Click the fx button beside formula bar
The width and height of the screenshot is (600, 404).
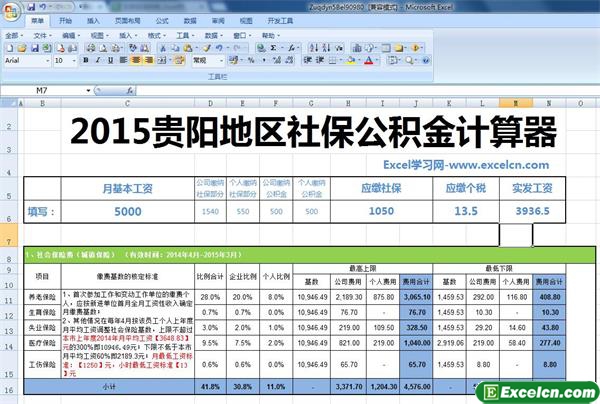[130, 91]
